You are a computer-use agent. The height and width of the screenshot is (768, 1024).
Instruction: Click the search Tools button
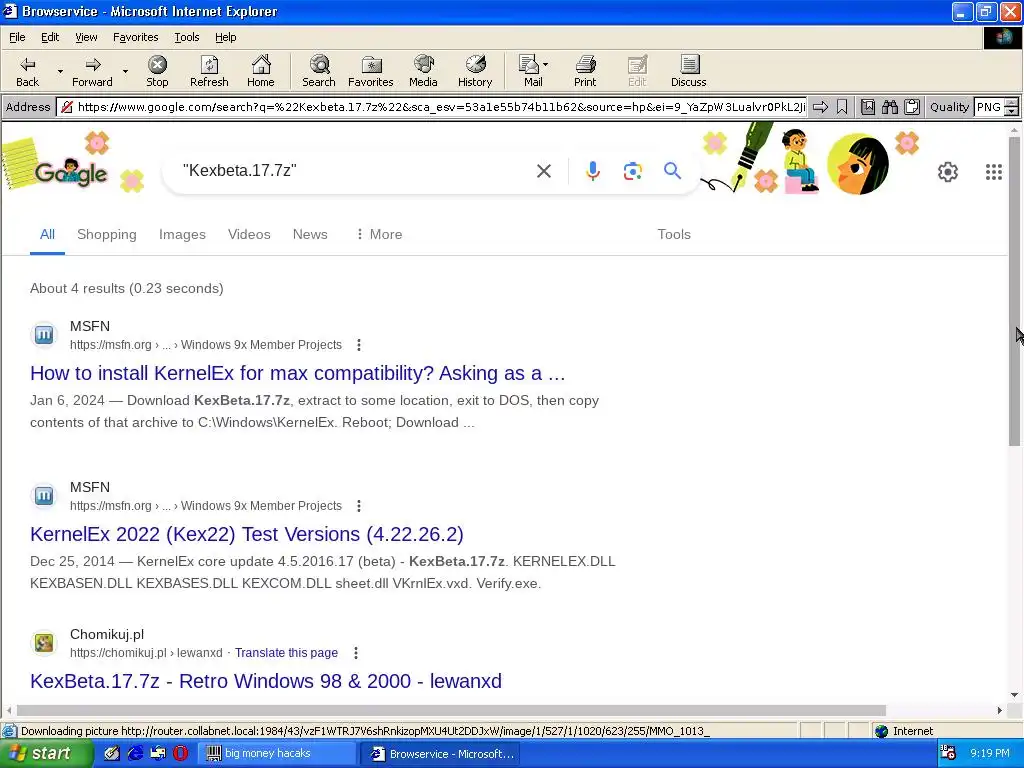point(673,234)
